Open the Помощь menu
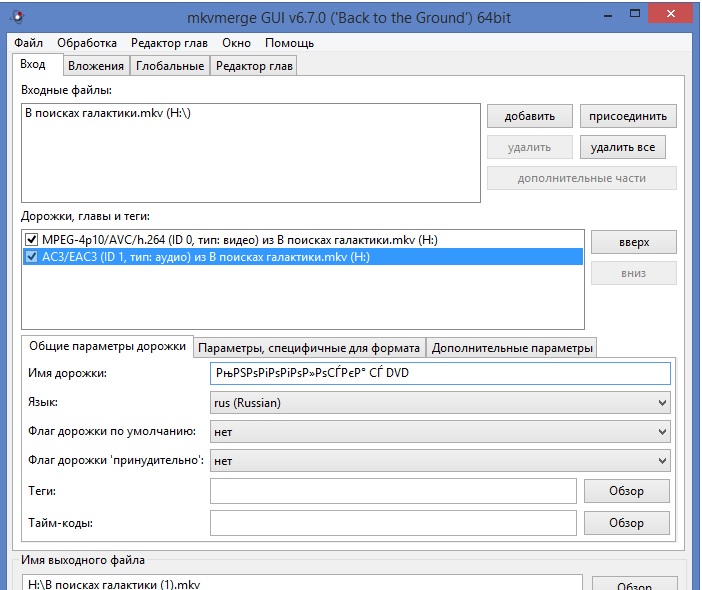The image size is (702, 590). (x=289, y=43)
